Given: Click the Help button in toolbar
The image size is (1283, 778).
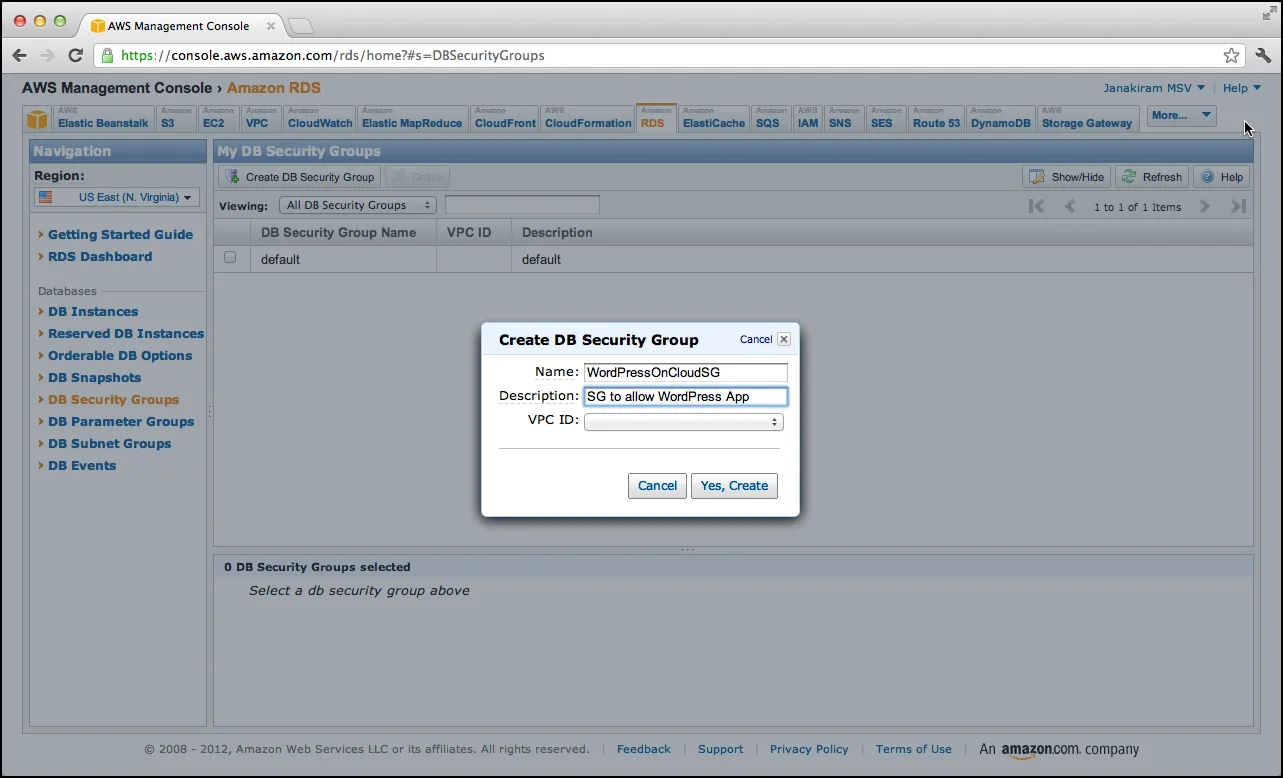Looking at the screenshot, I should (1221, 177).
